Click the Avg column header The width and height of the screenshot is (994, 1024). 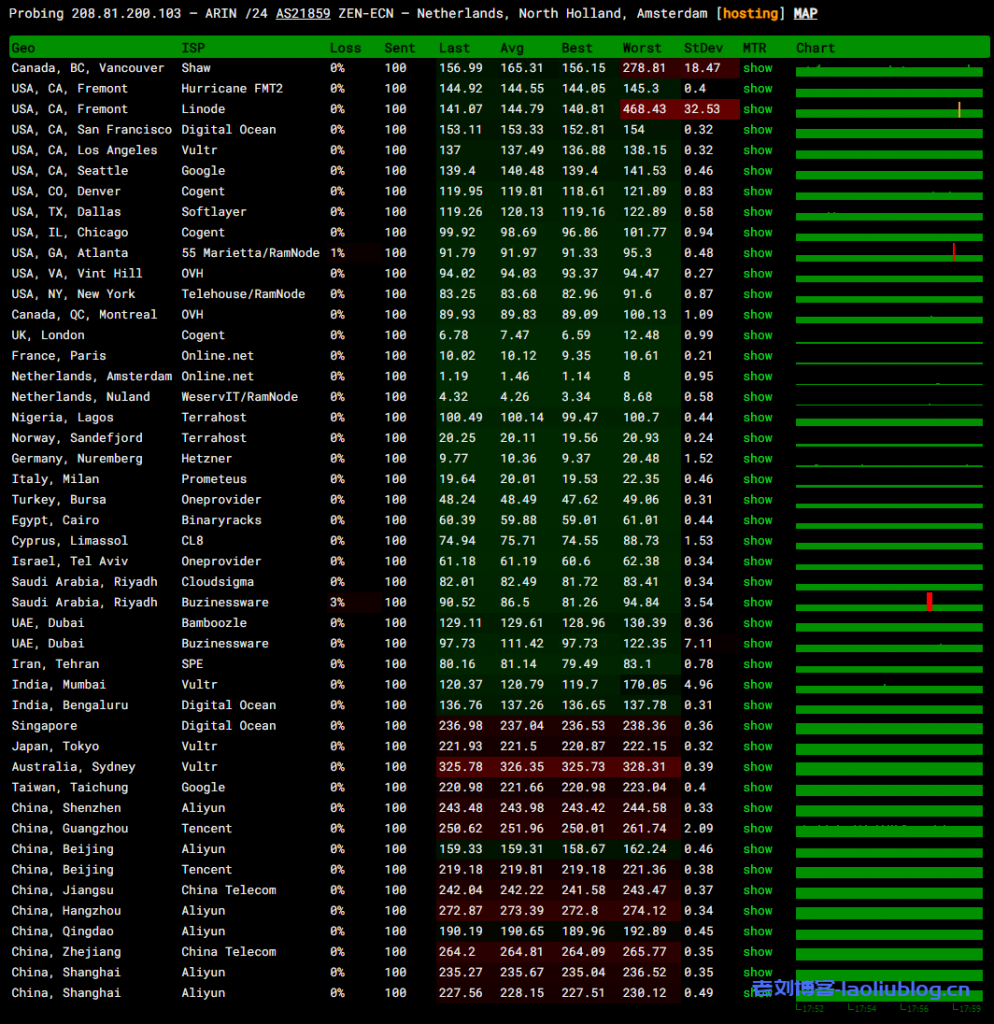pos(511,48)
